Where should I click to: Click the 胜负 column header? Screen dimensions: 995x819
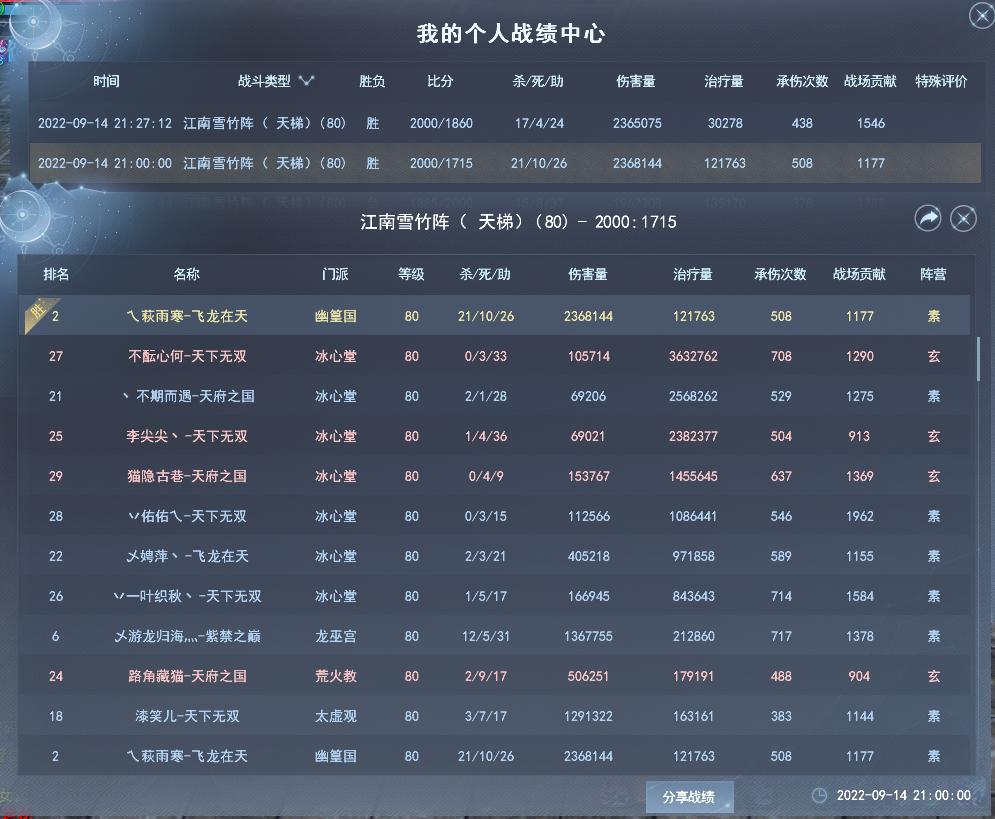click(x=372, y=81)
